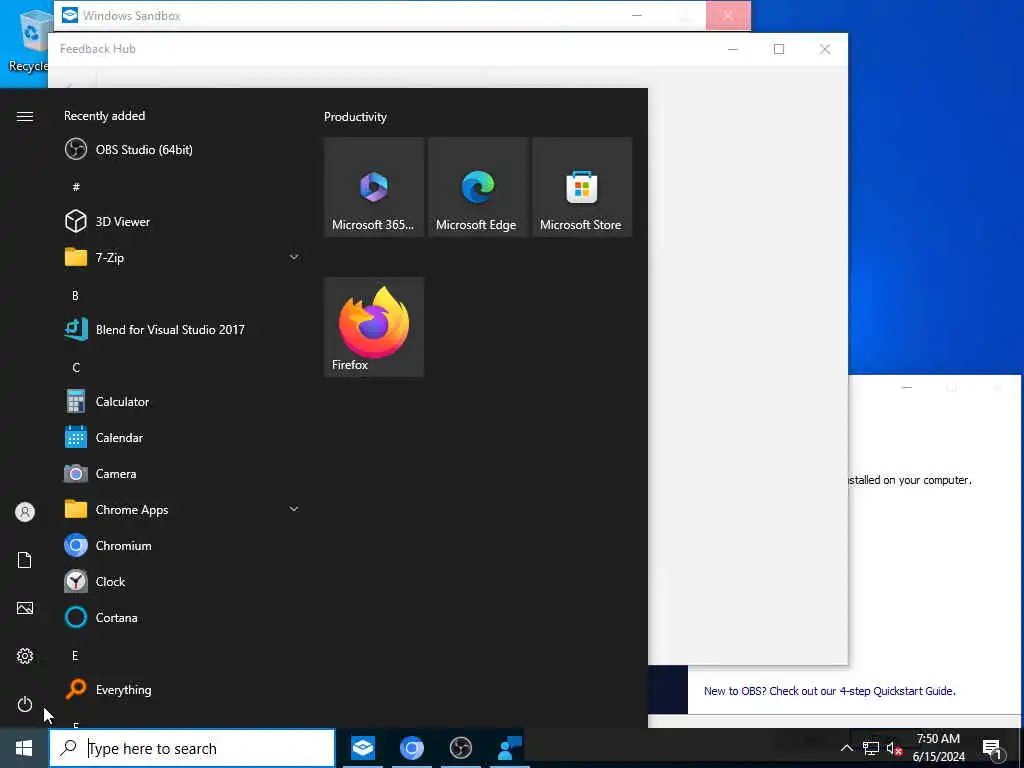The image size is (1024, 768).
Task: Open Chromium from the taskbar
Action: pos(411,748)
